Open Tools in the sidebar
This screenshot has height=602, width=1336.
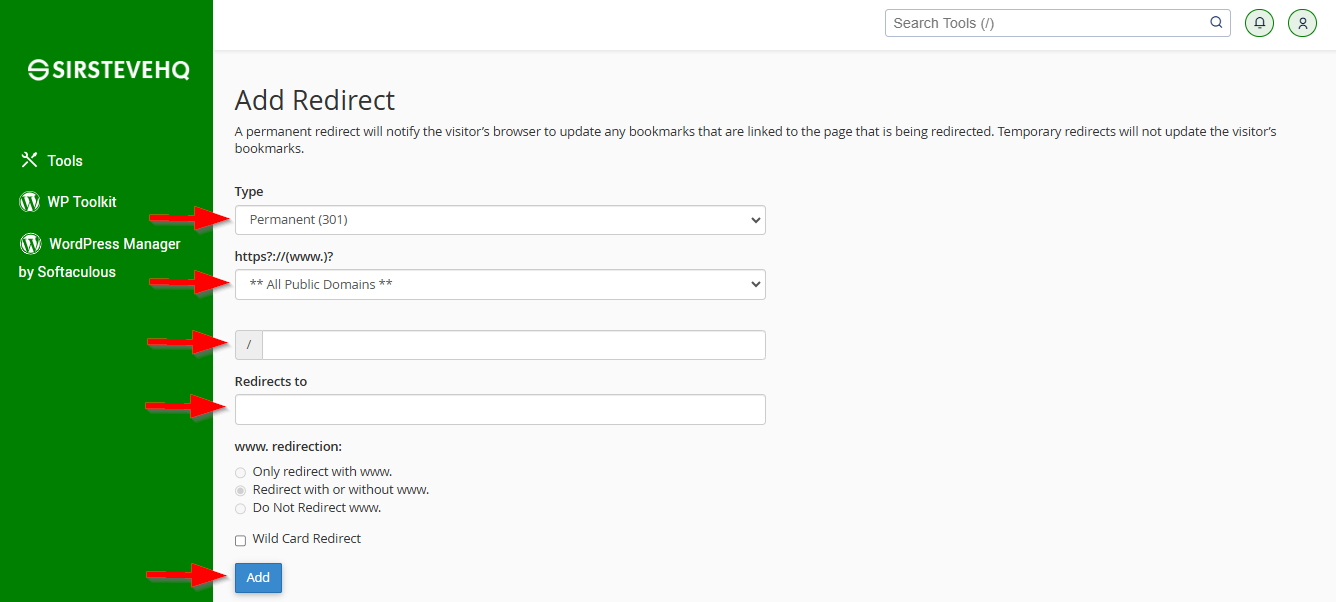click(x=65, y=161)
